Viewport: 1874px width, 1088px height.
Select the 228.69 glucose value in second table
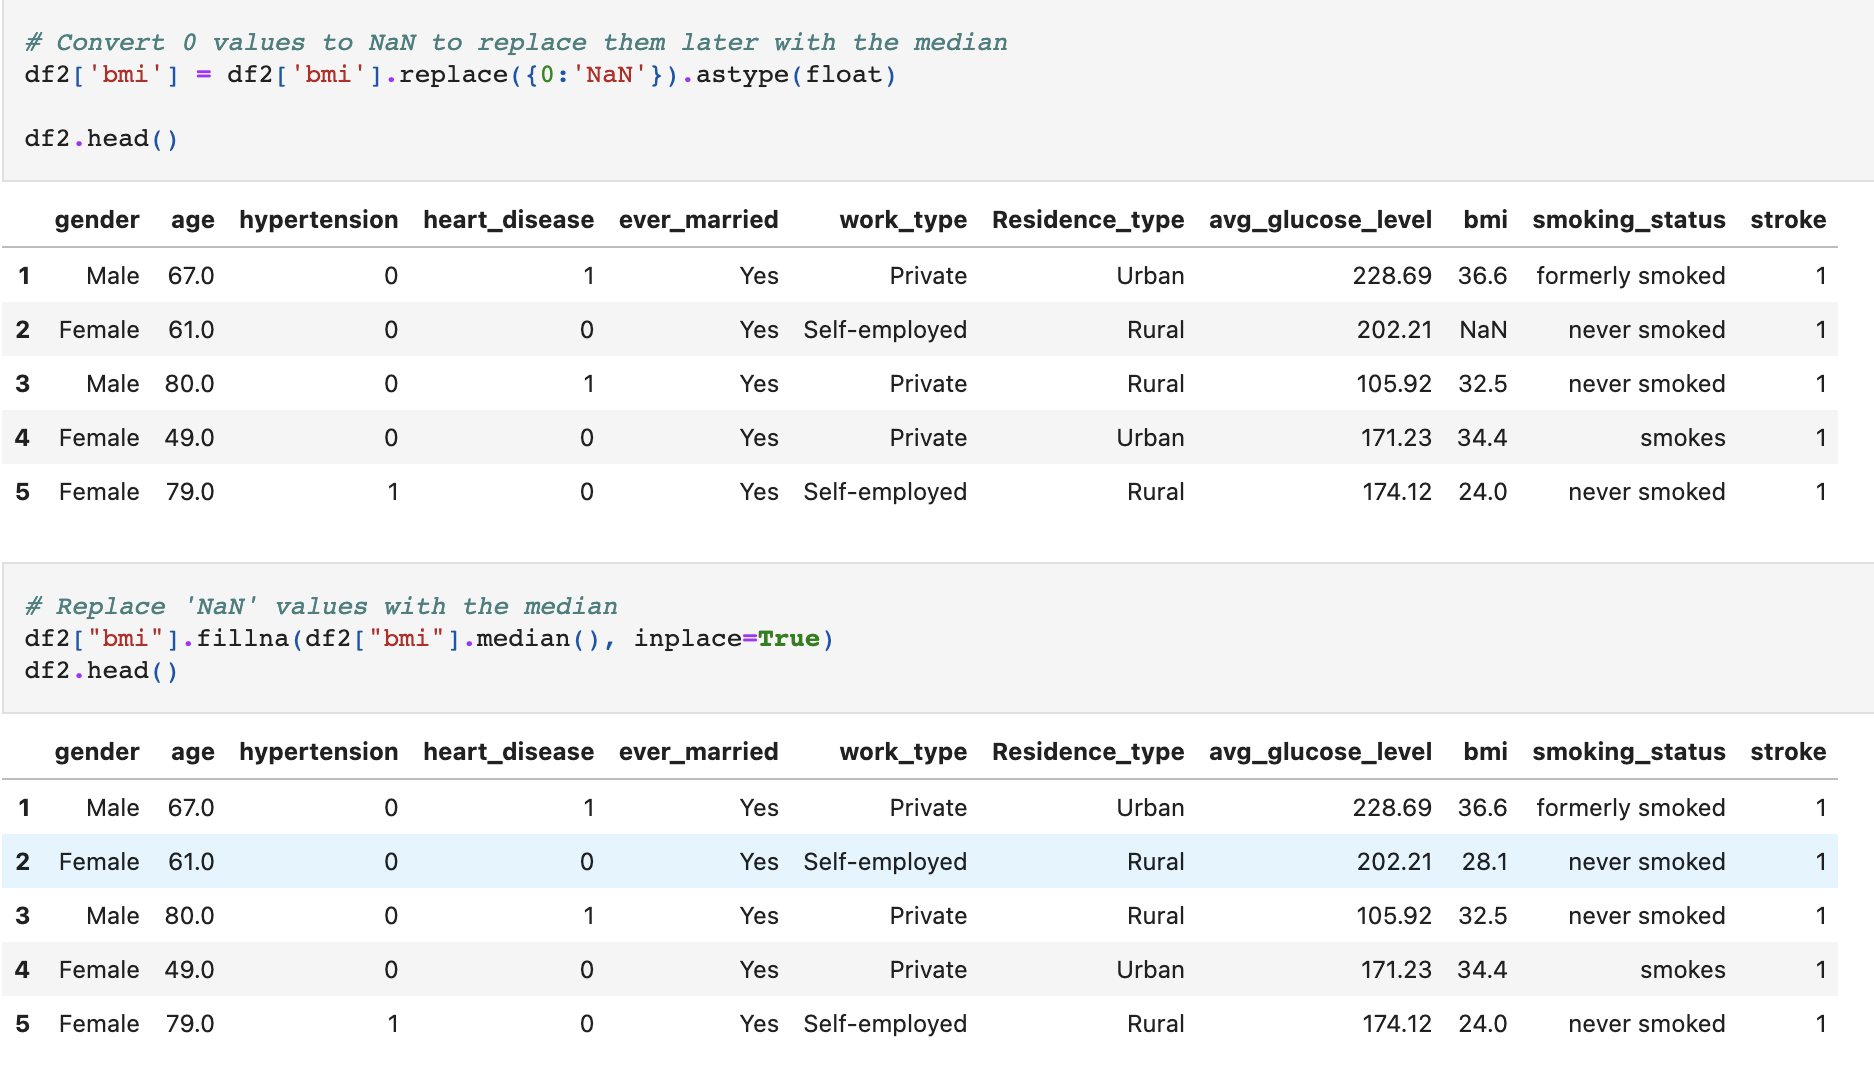tap(1392, 808)
